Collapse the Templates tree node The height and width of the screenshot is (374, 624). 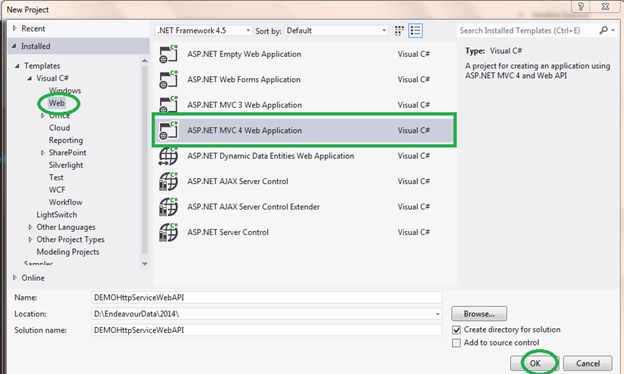pyautogui.click(x=17, y=66)
